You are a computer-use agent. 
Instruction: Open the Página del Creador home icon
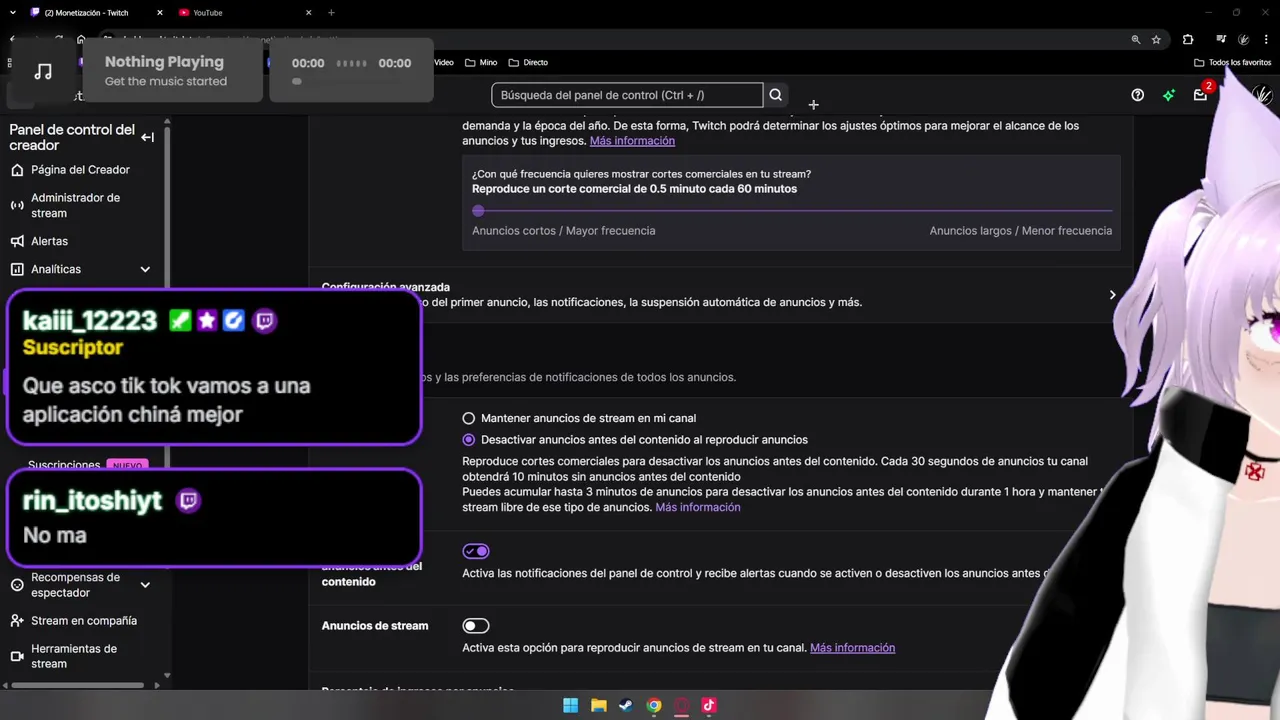[x=17, y=170]
